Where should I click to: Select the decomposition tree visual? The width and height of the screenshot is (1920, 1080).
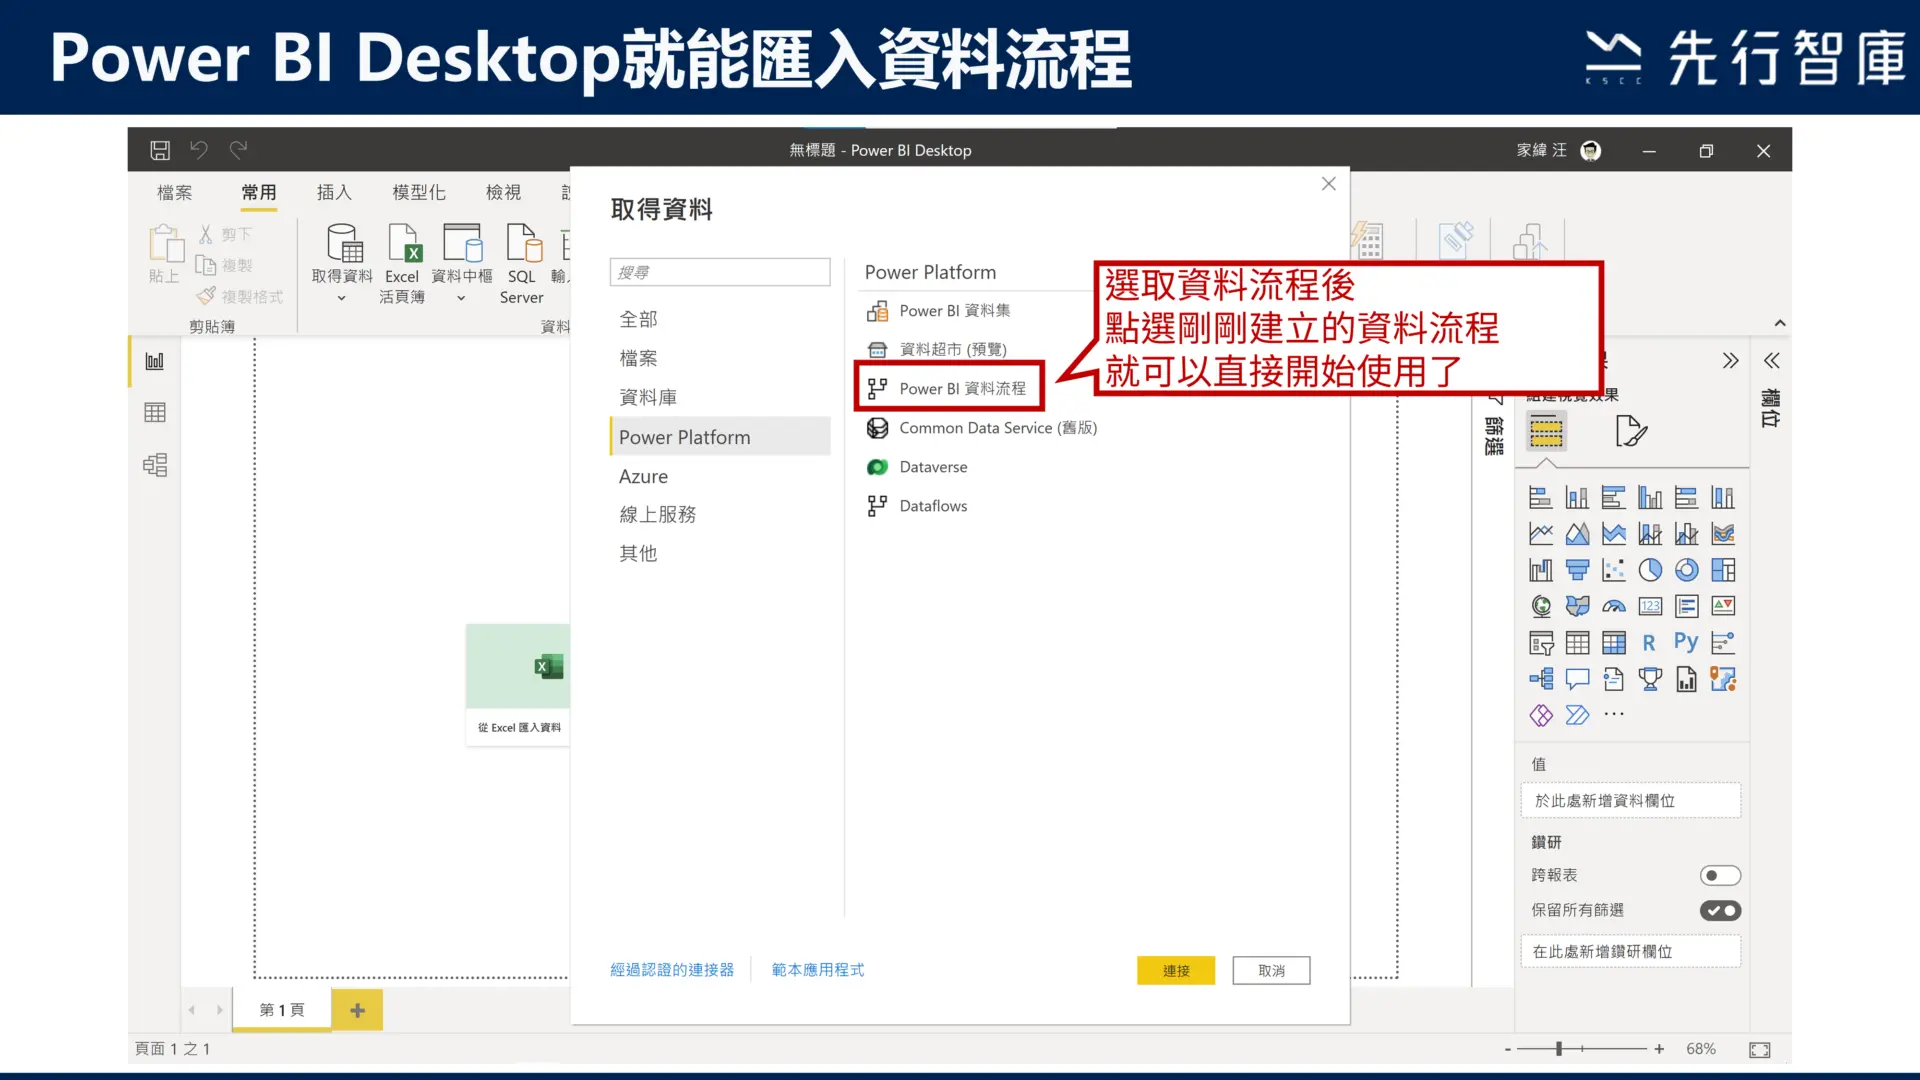click(x=1541, y=679)
